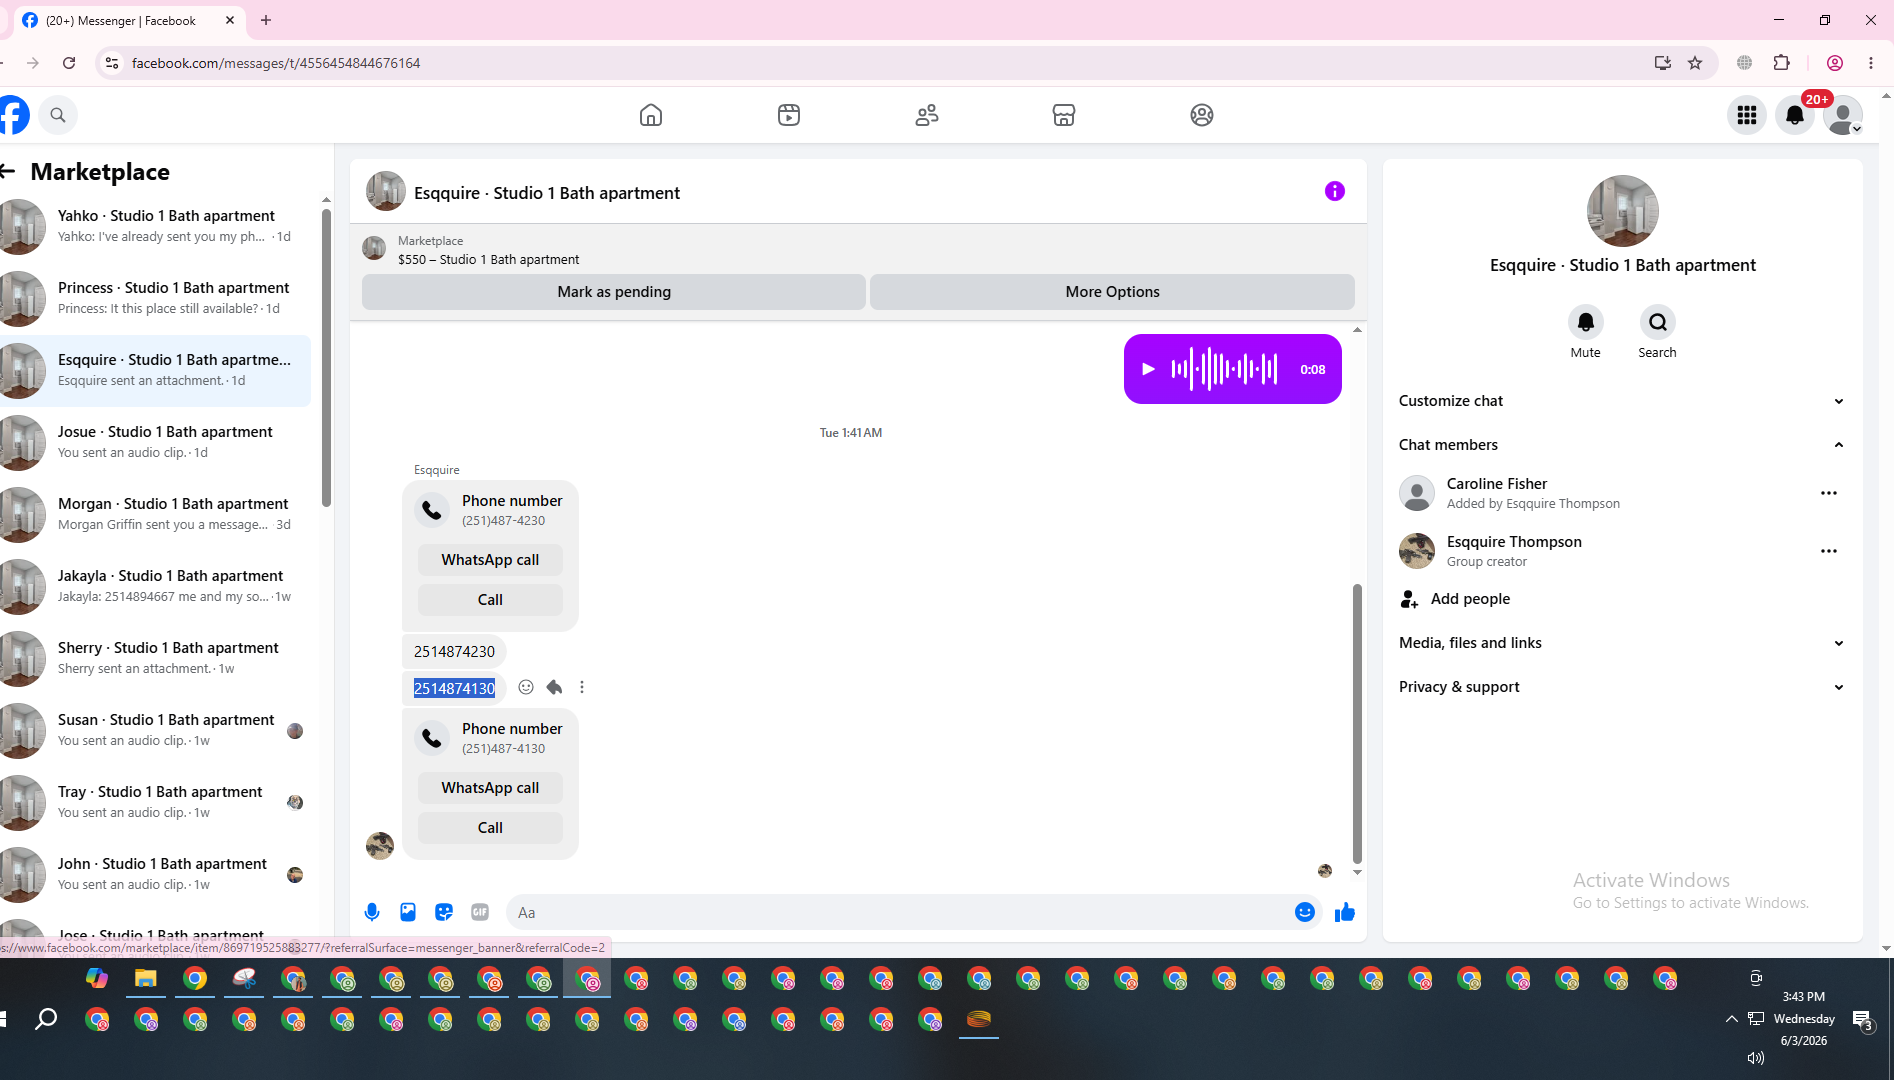Open More Options for the listing
The width and height of the screenshot is (1894, 1080).
pos(1112,292)
